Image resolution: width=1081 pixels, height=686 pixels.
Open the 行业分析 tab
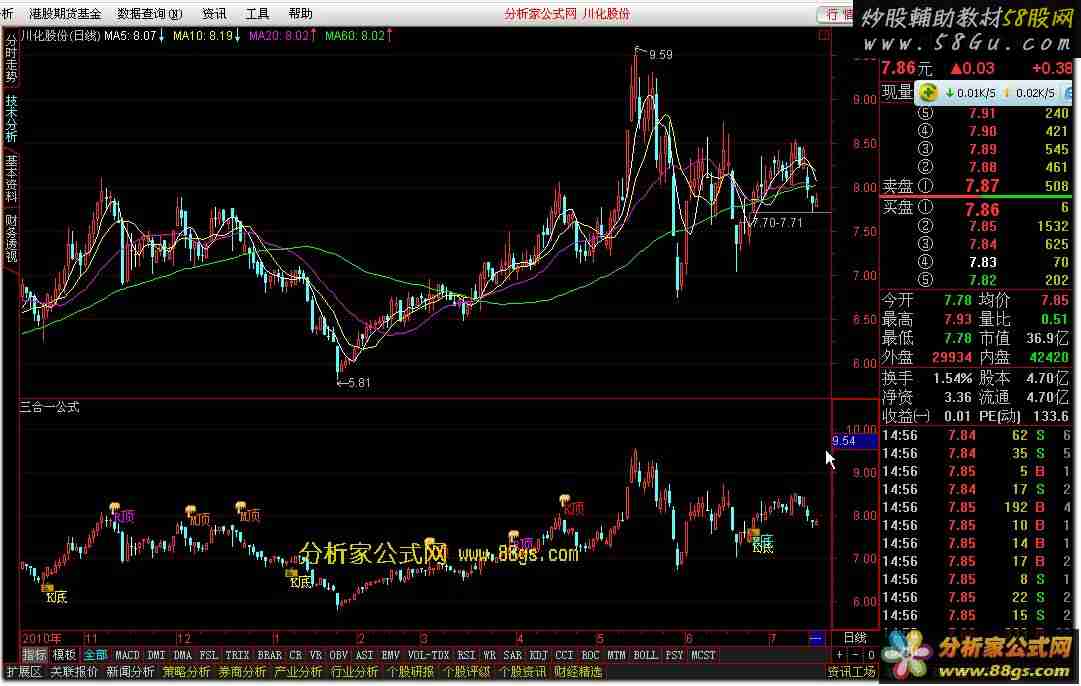pyautogui.click(x=355, y=672)
